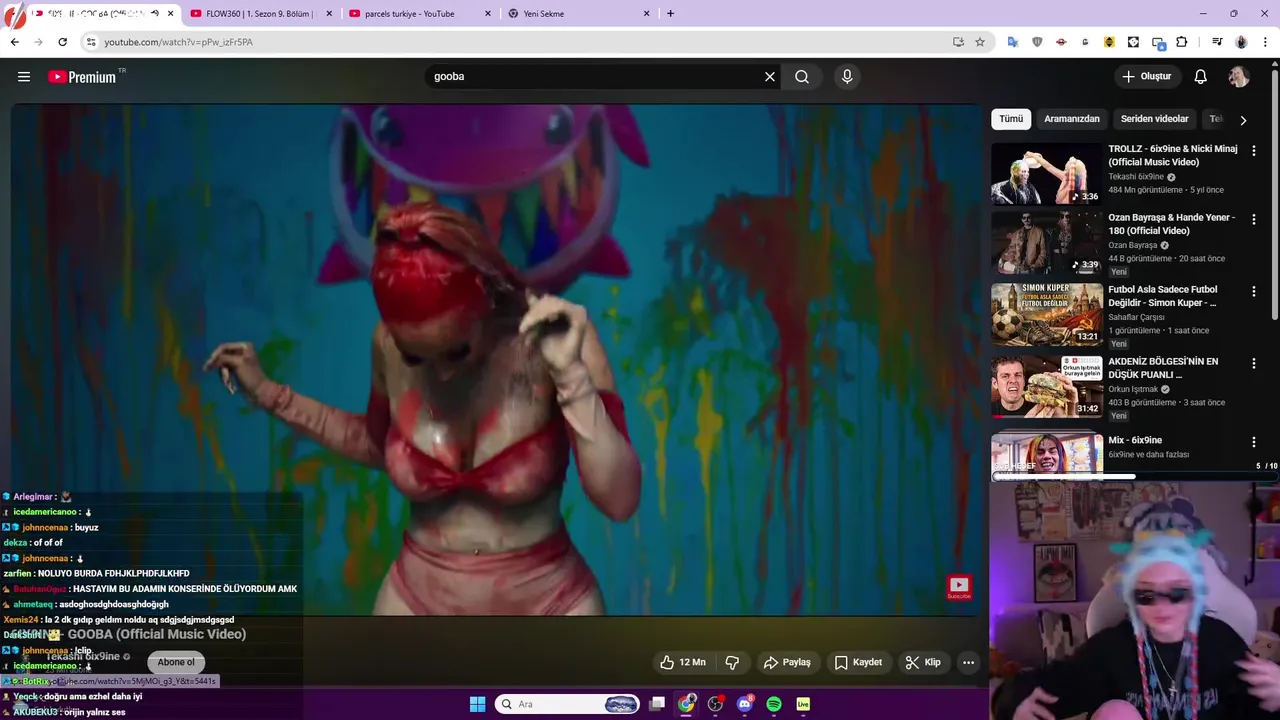Open the Google Translate extension
The height and width of the screenshot is (720, 1280).
tap(1013, 42)
